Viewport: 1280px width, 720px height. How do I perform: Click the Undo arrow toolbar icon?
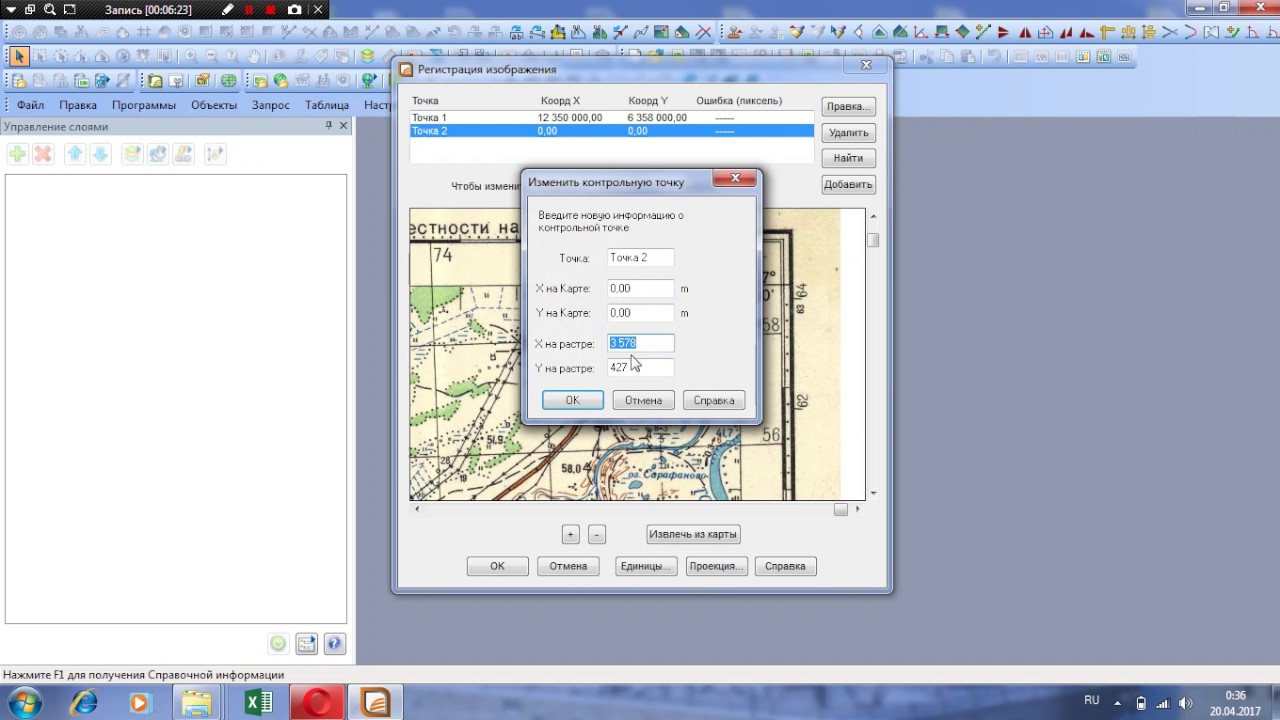click(x=994, y=57)
